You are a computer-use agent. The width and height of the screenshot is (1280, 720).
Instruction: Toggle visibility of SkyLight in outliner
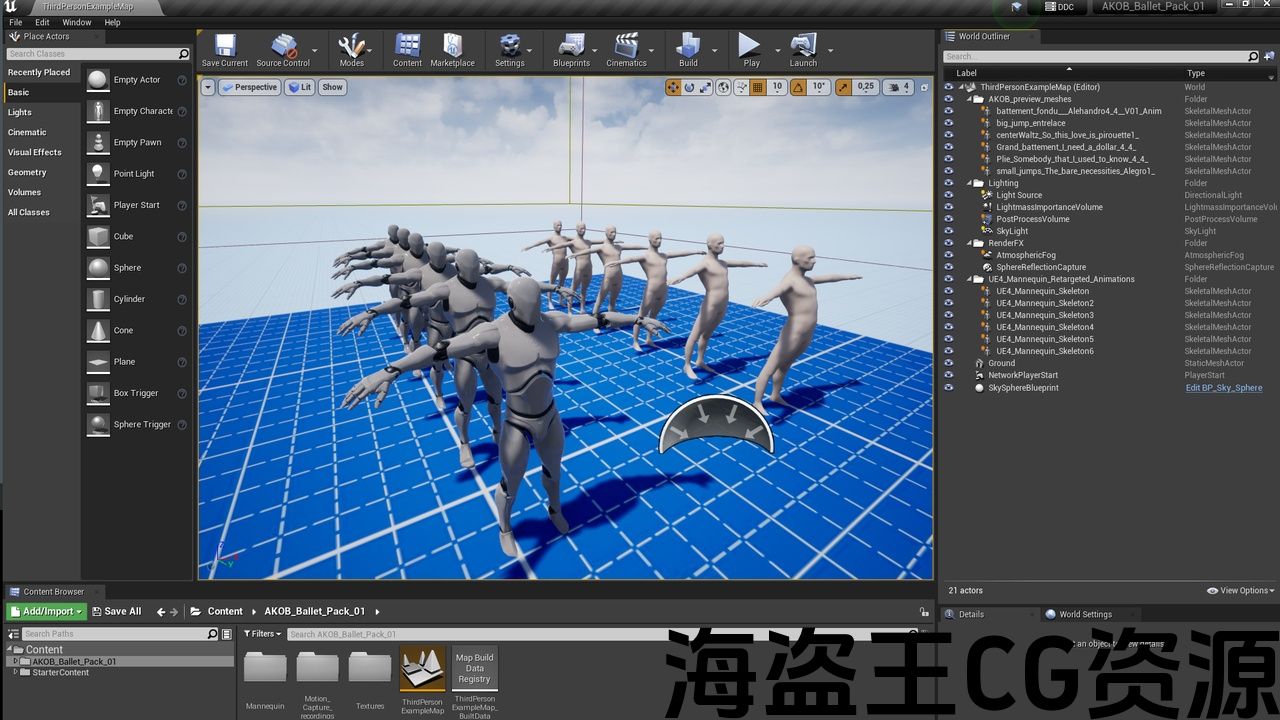coord(949,231)
